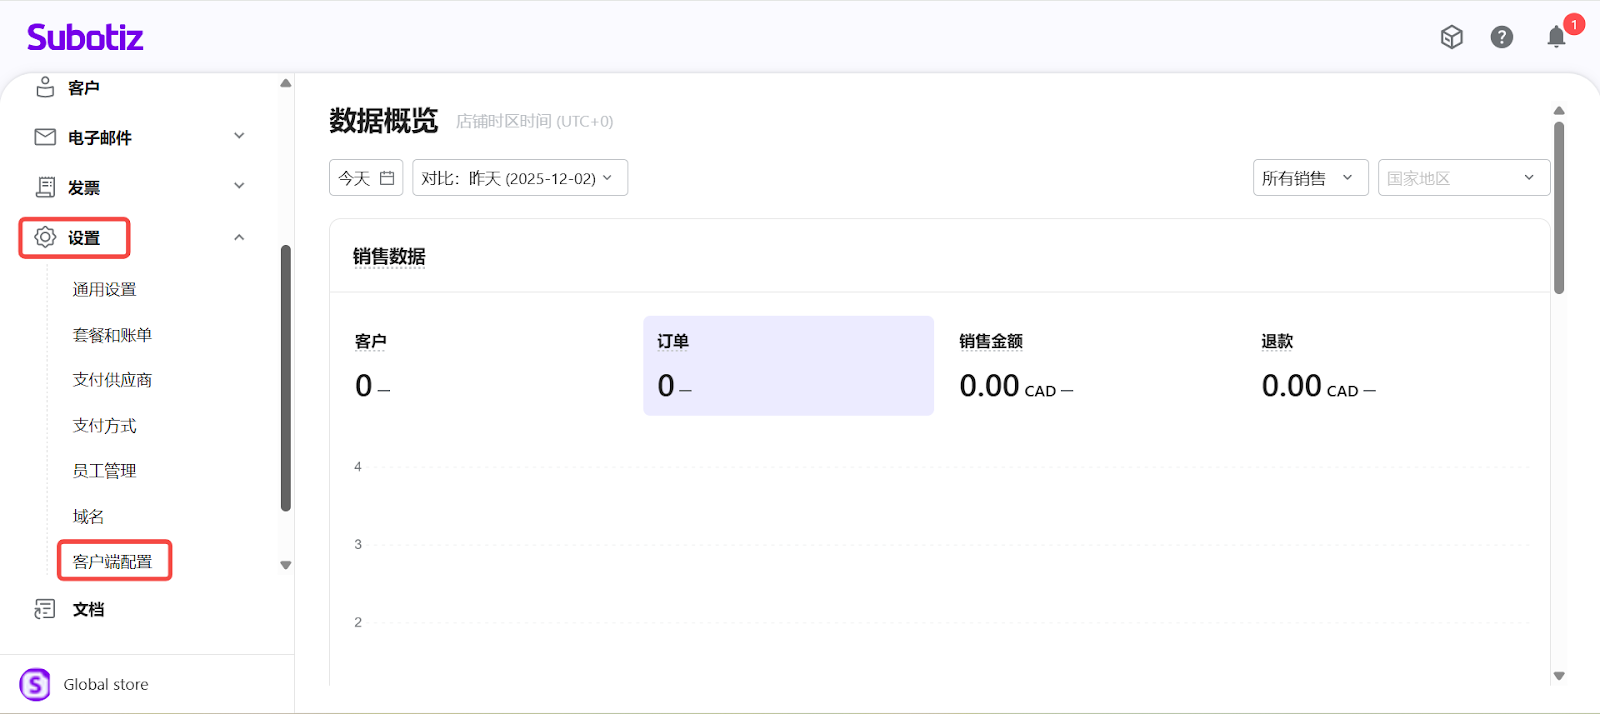Image resolution: width=1600 pixels, height=714 pixels.
Task: Click the Global store logo icon
Action: pos(35,685)
